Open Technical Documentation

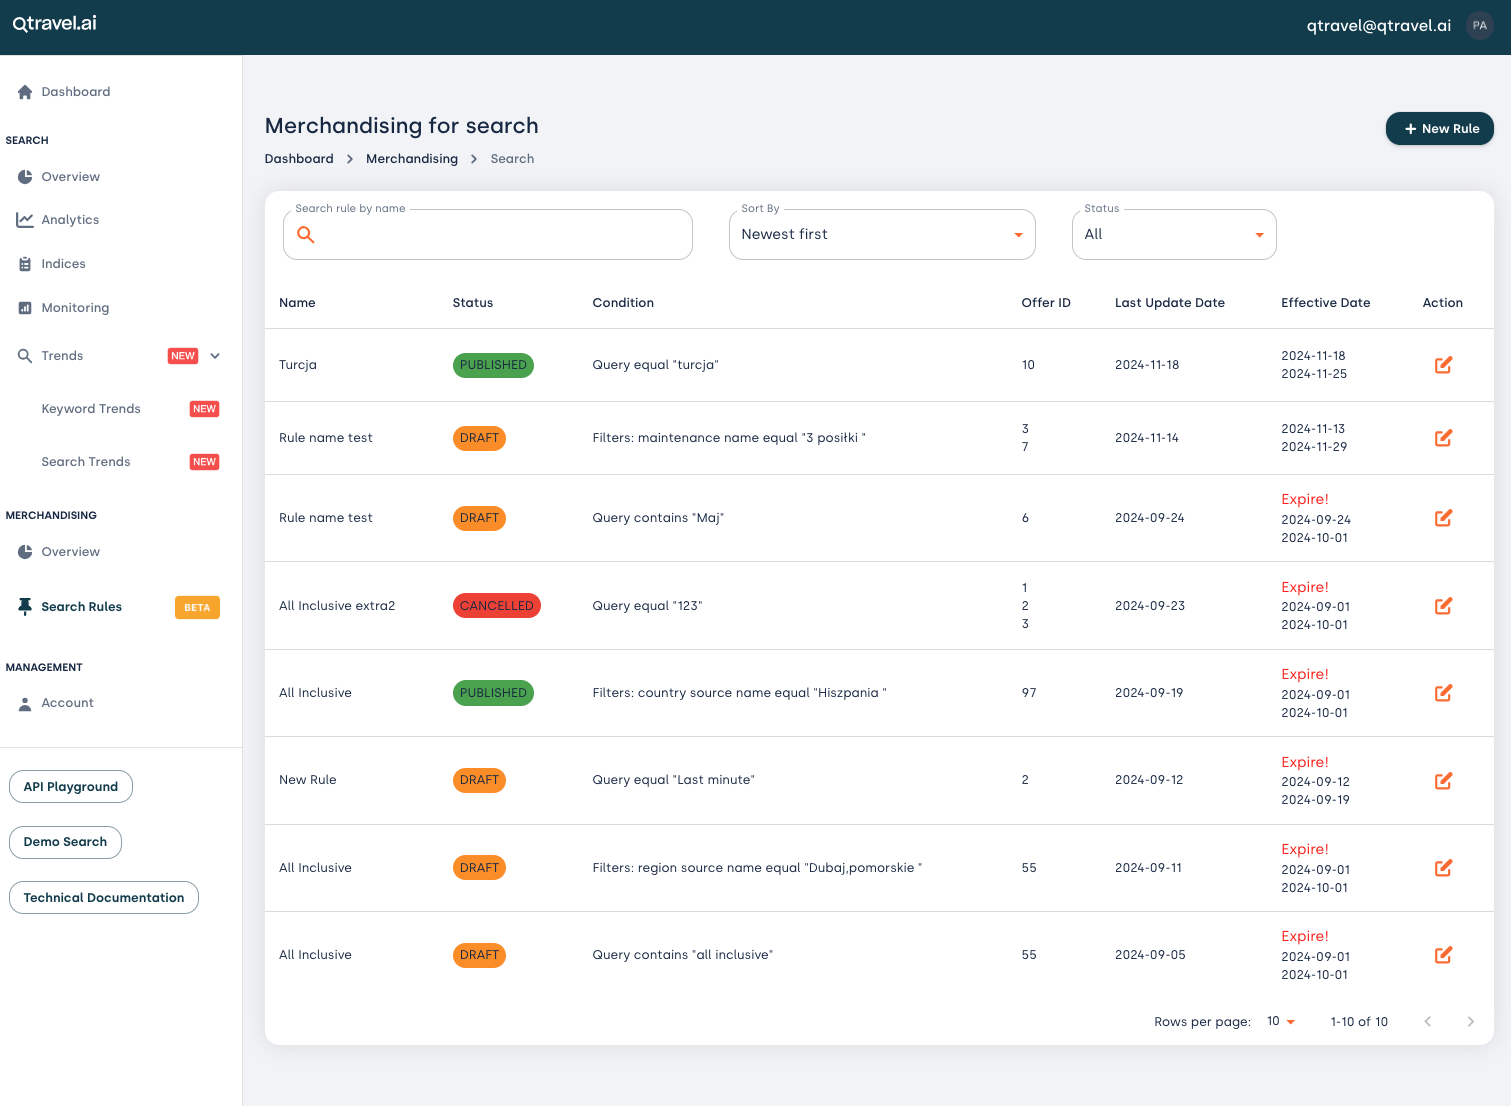pyautogui.click(x=104, y=898)
